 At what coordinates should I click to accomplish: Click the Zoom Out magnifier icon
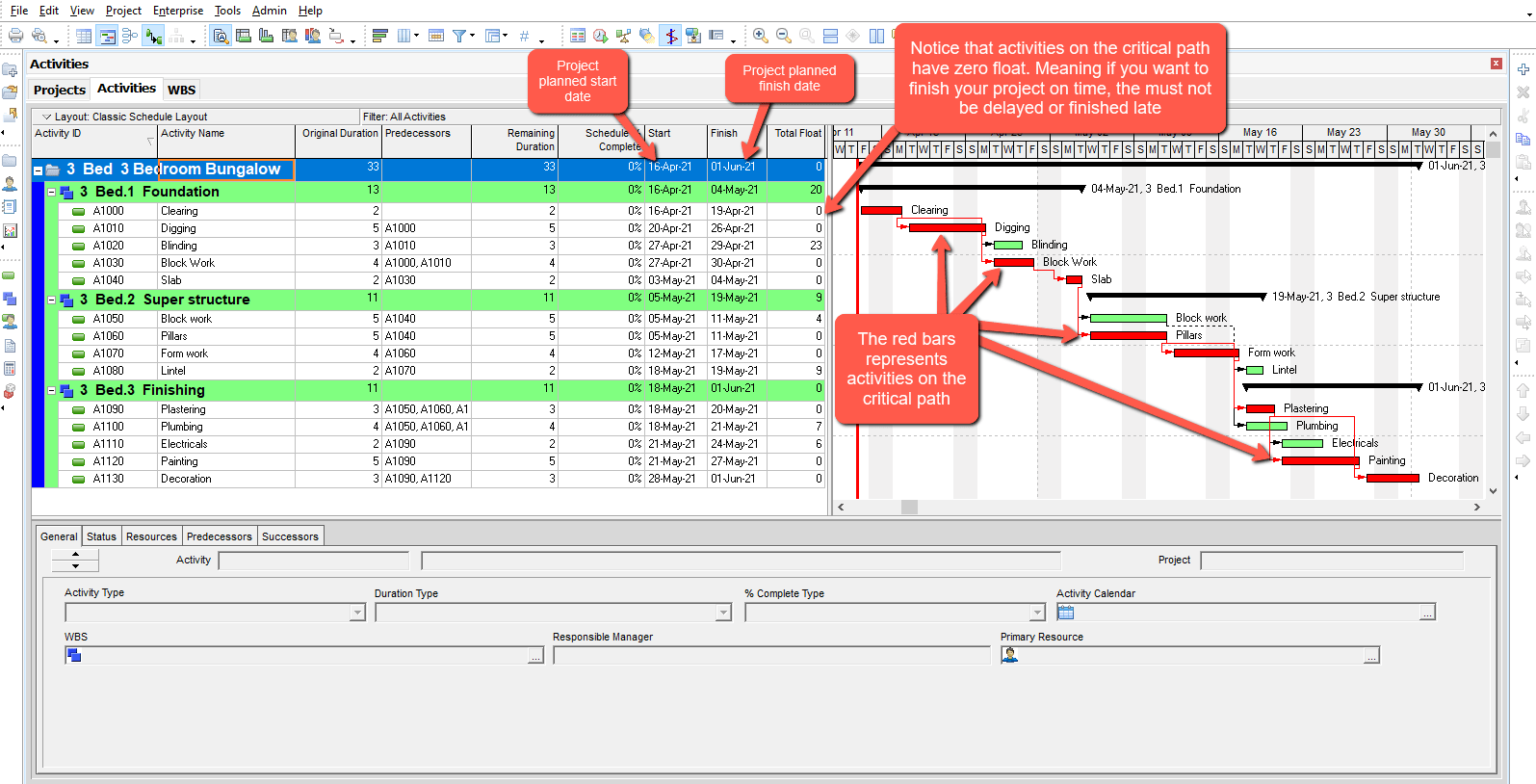pos(783,36)
